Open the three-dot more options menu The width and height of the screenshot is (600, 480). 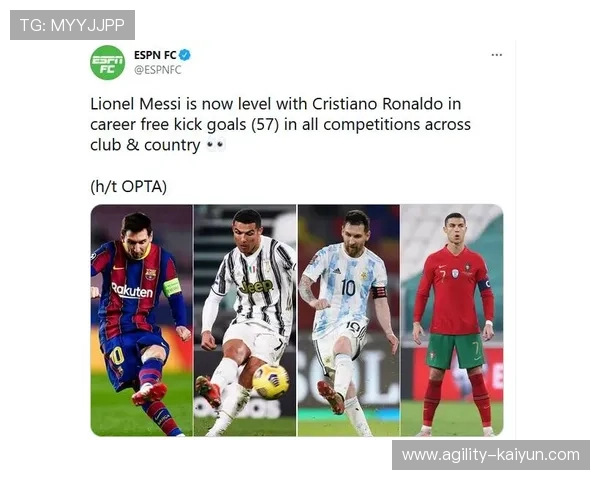pos(497,55)
